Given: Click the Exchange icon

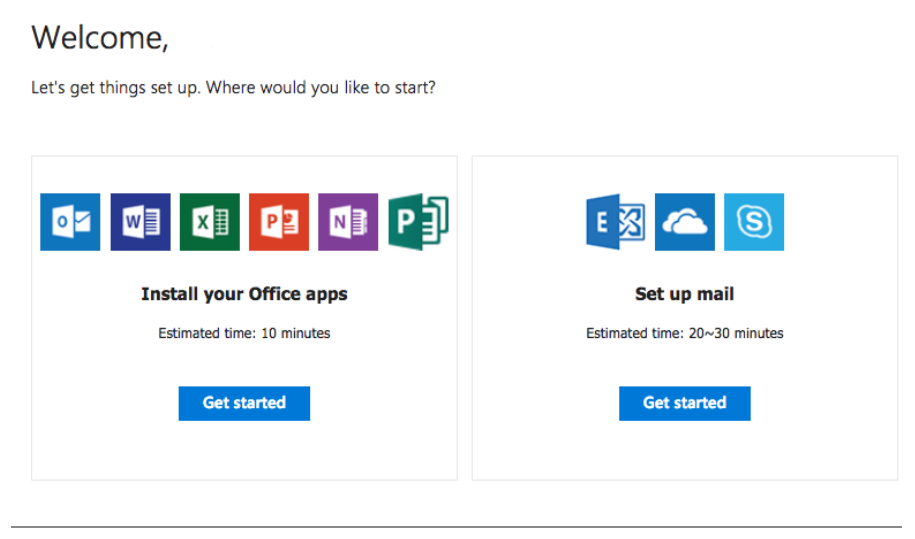Looking at the screenshot, I should pos(616,222).
